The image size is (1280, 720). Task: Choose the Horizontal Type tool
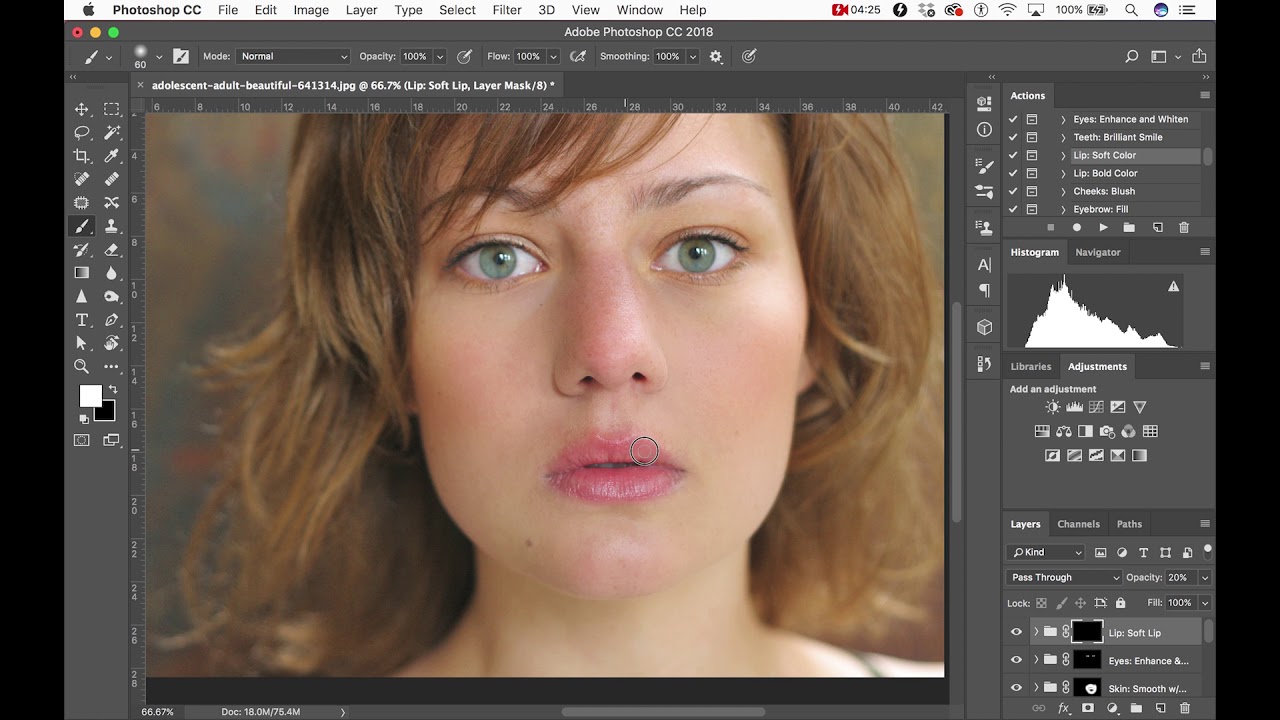(x=82, y=320)
